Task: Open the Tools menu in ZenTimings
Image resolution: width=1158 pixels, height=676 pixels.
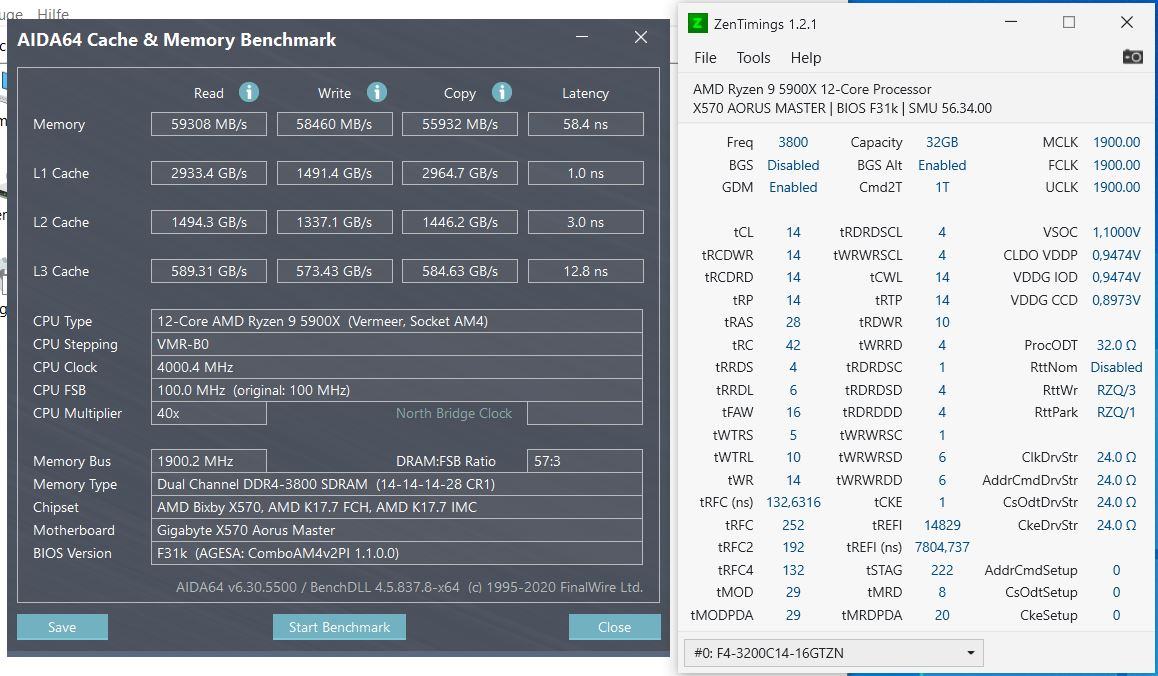Action: pos(753,58)
